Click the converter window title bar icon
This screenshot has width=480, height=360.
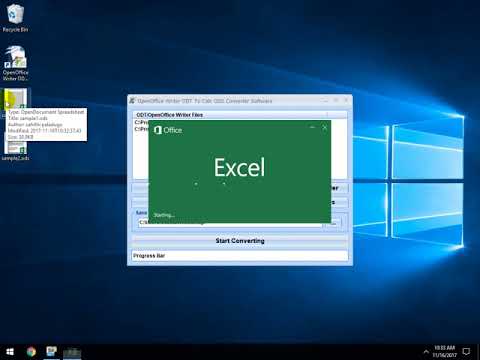pos(132,100)
